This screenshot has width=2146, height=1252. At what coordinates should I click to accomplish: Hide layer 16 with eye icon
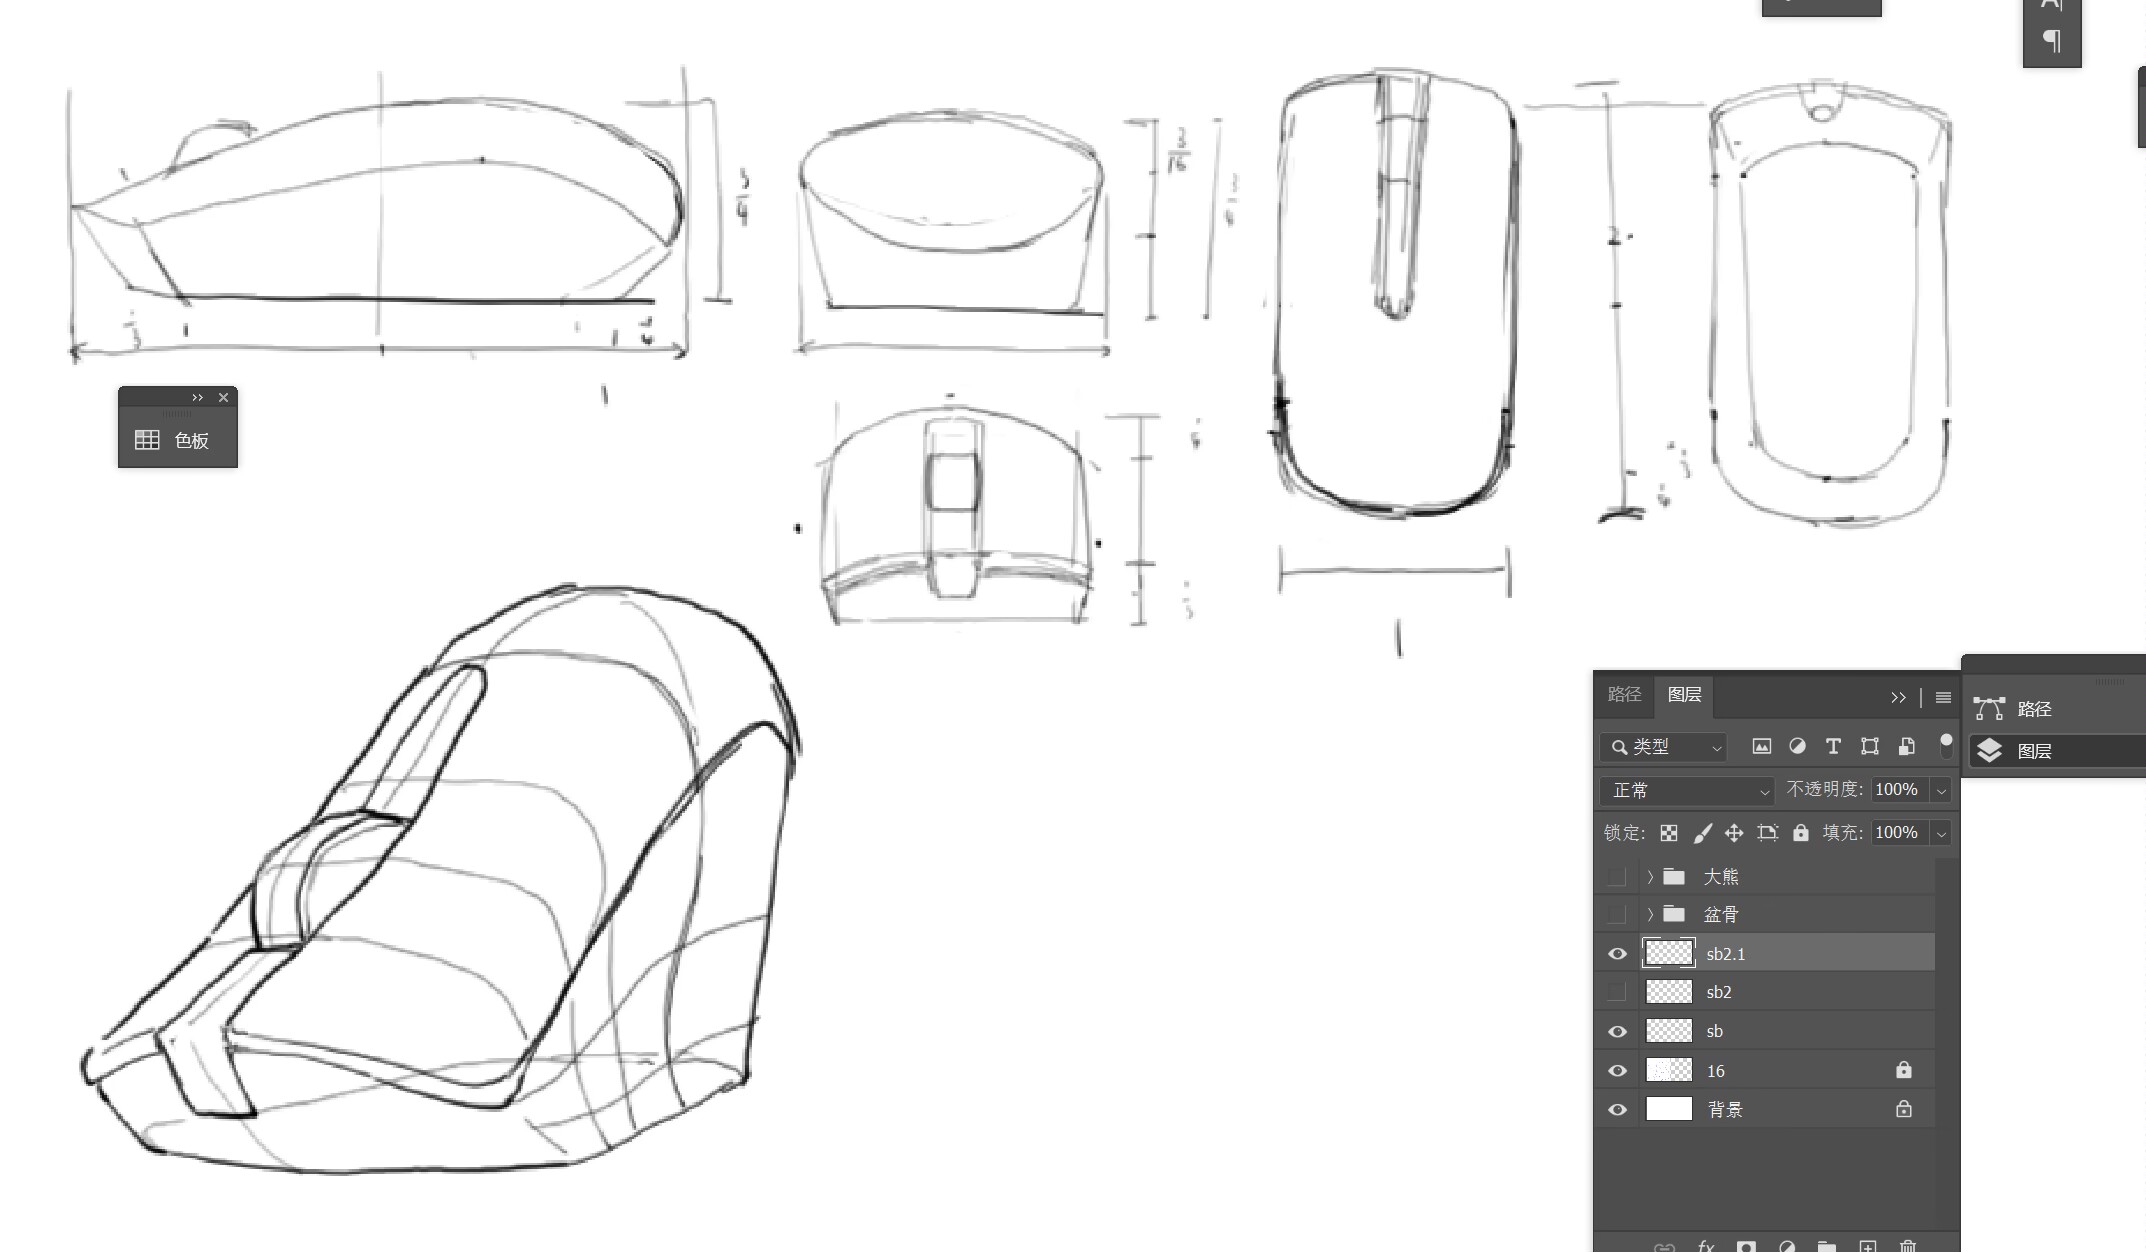click(1617, 1071)
